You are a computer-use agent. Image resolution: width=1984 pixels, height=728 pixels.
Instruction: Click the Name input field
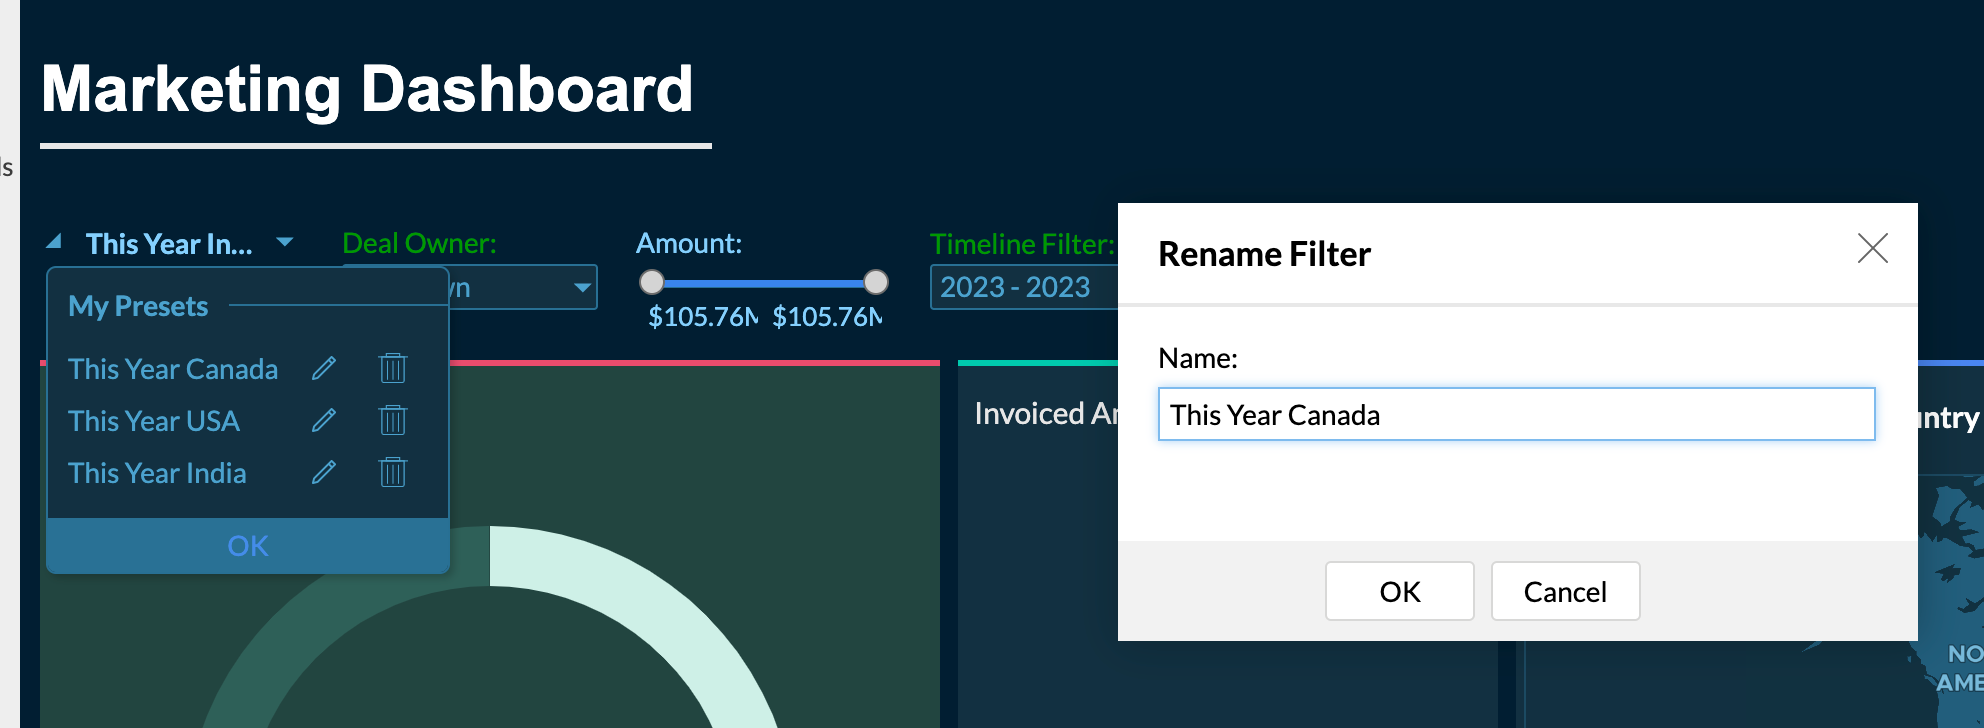(x=1516, y=414)
